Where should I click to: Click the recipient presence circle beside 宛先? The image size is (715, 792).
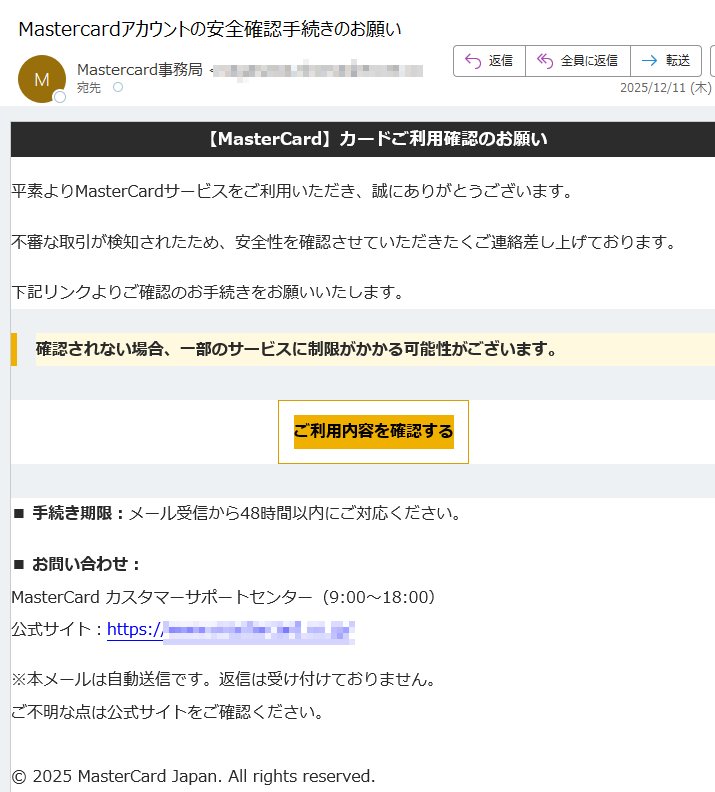[117, 88]
